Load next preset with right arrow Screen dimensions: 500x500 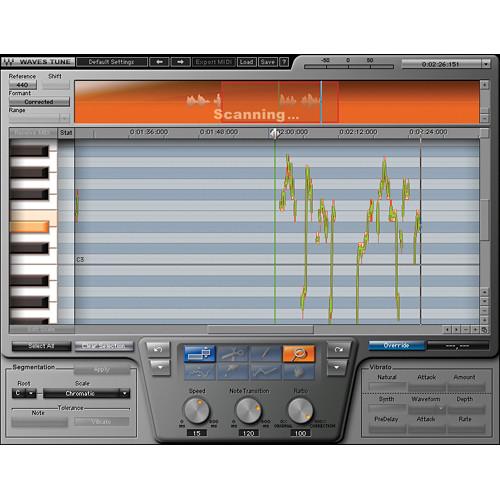click(180, 62)
